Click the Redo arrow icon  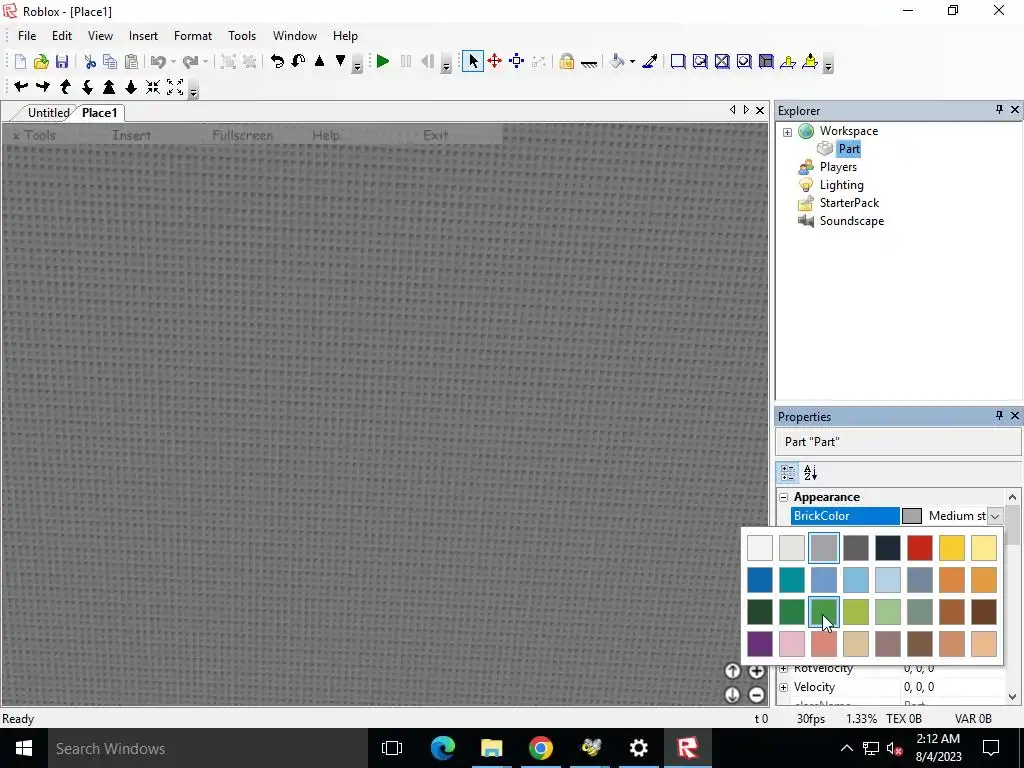(x=190, y=61)
